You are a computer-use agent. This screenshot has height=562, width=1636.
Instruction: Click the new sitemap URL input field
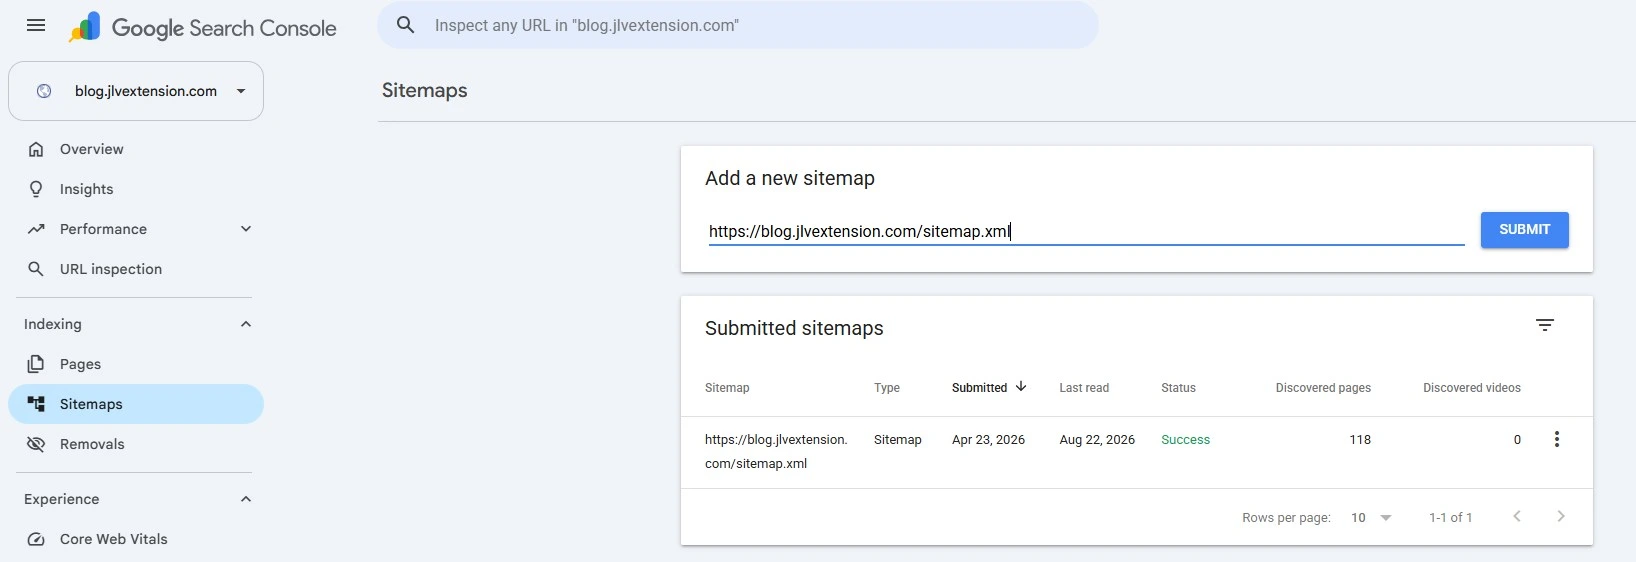click(1086, 231)
